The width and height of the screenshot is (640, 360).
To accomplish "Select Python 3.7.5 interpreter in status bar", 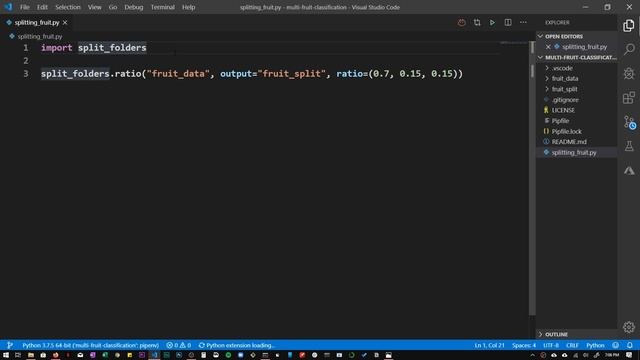I will pos(90,345).
